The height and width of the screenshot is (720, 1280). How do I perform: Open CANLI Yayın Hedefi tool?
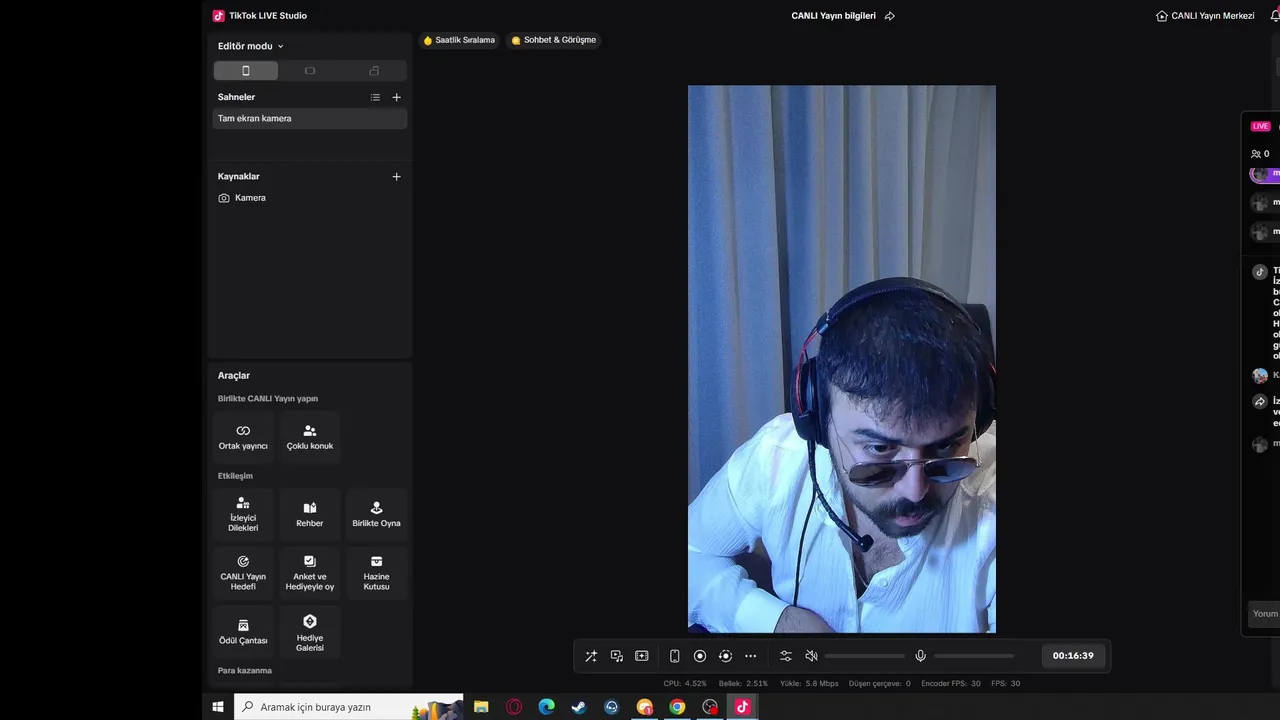243,572
